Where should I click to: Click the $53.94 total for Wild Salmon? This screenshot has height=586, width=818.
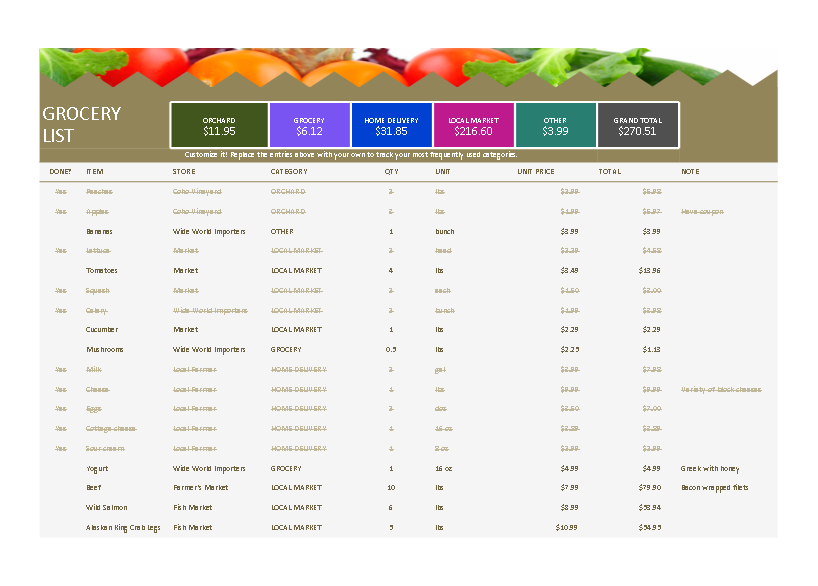tap(649, 507)
